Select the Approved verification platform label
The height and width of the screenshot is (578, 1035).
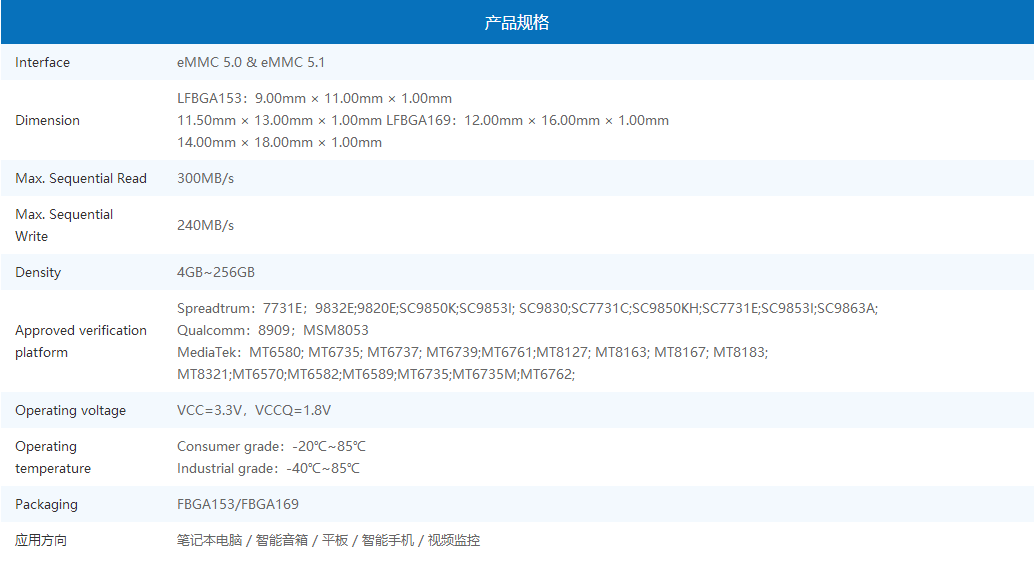(81, 341)
